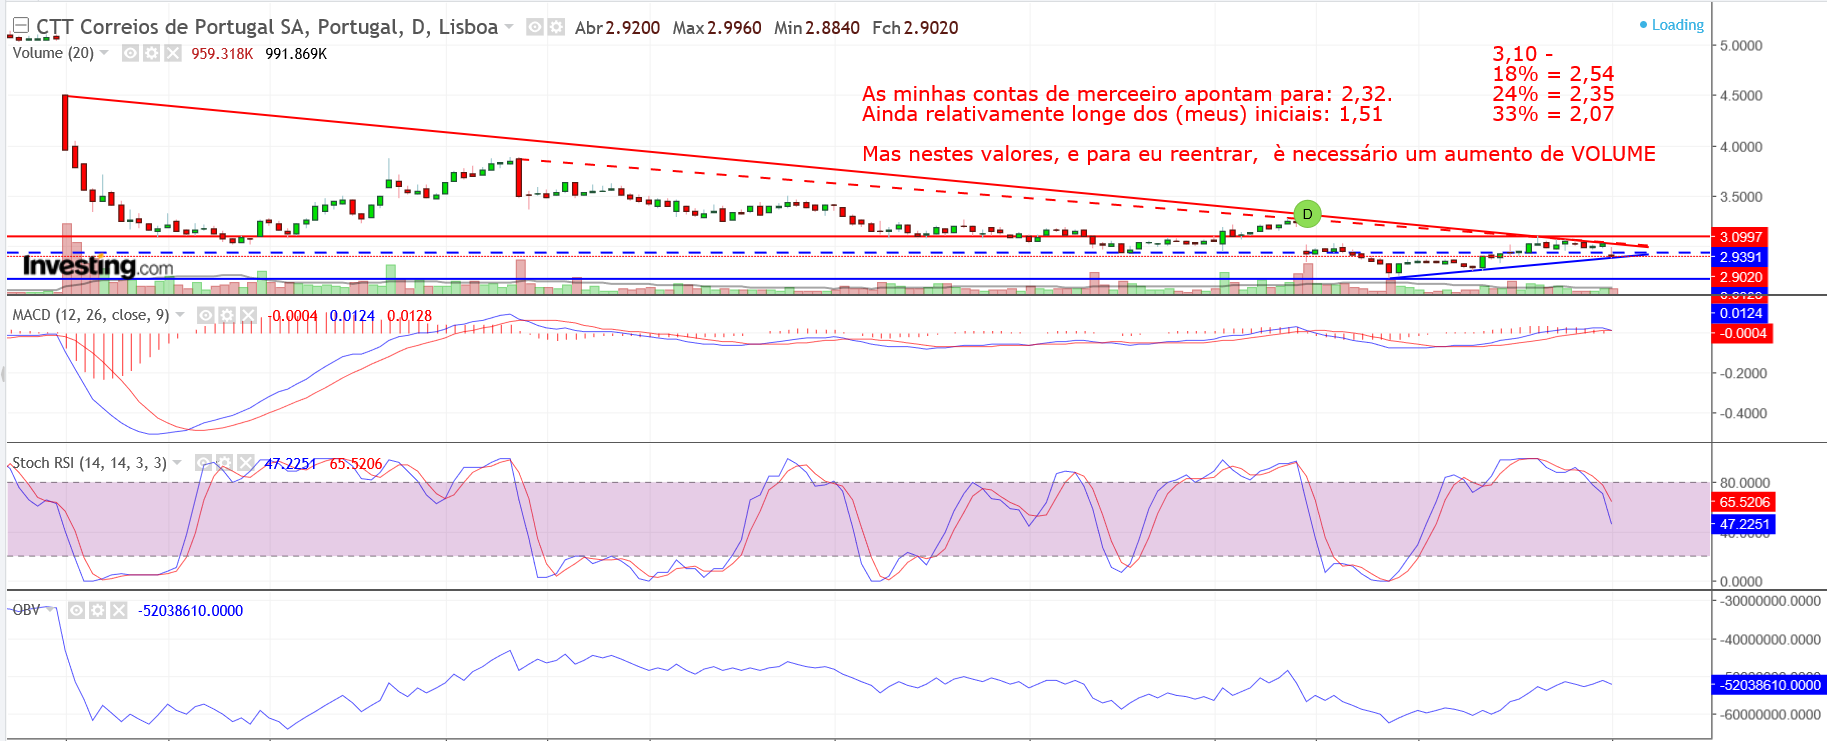Click the blue -52038610.0000 OBV legend value

pyautogui.click(x=190, y=611)
